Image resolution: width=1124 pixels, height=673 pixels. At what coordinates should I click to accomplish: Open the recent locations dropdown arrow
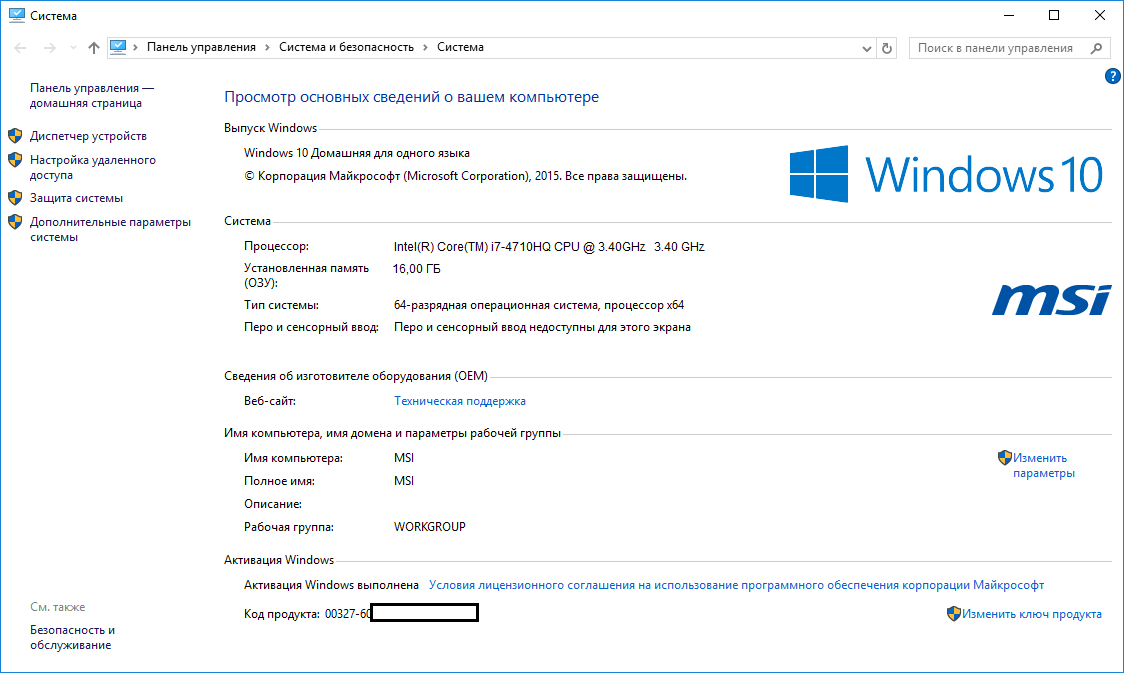click(73, 48)
